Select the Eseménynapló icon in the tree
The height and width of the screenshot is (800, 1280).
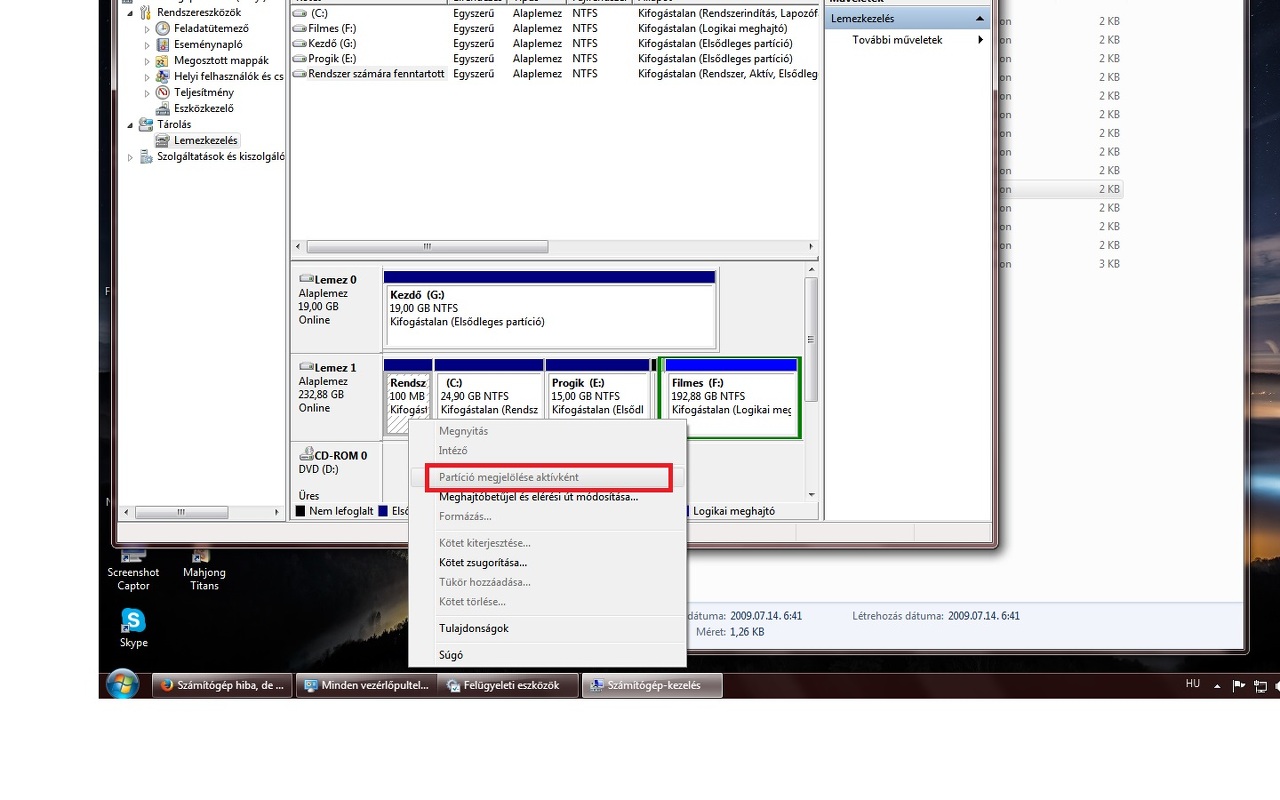point(163,44)
